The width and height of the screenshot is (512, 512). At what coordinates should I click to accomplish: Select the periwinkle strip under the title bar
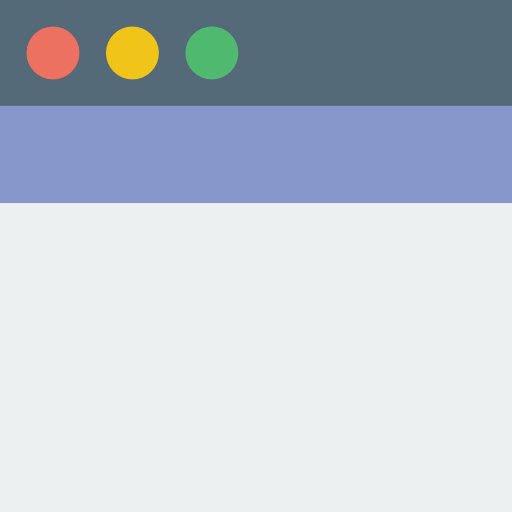[256, 154]
